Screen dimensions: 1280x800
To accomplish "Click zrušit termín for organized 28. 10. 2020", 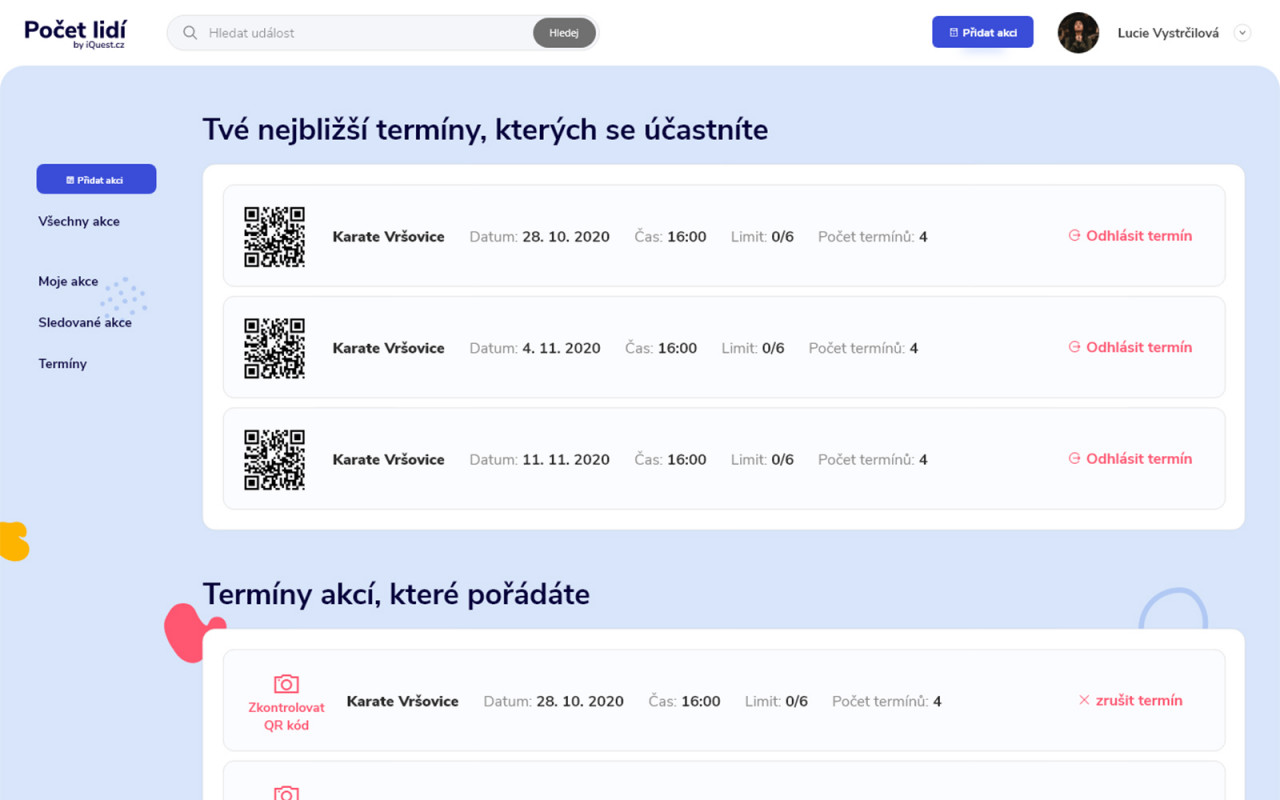I will [x=1130, y=700].
